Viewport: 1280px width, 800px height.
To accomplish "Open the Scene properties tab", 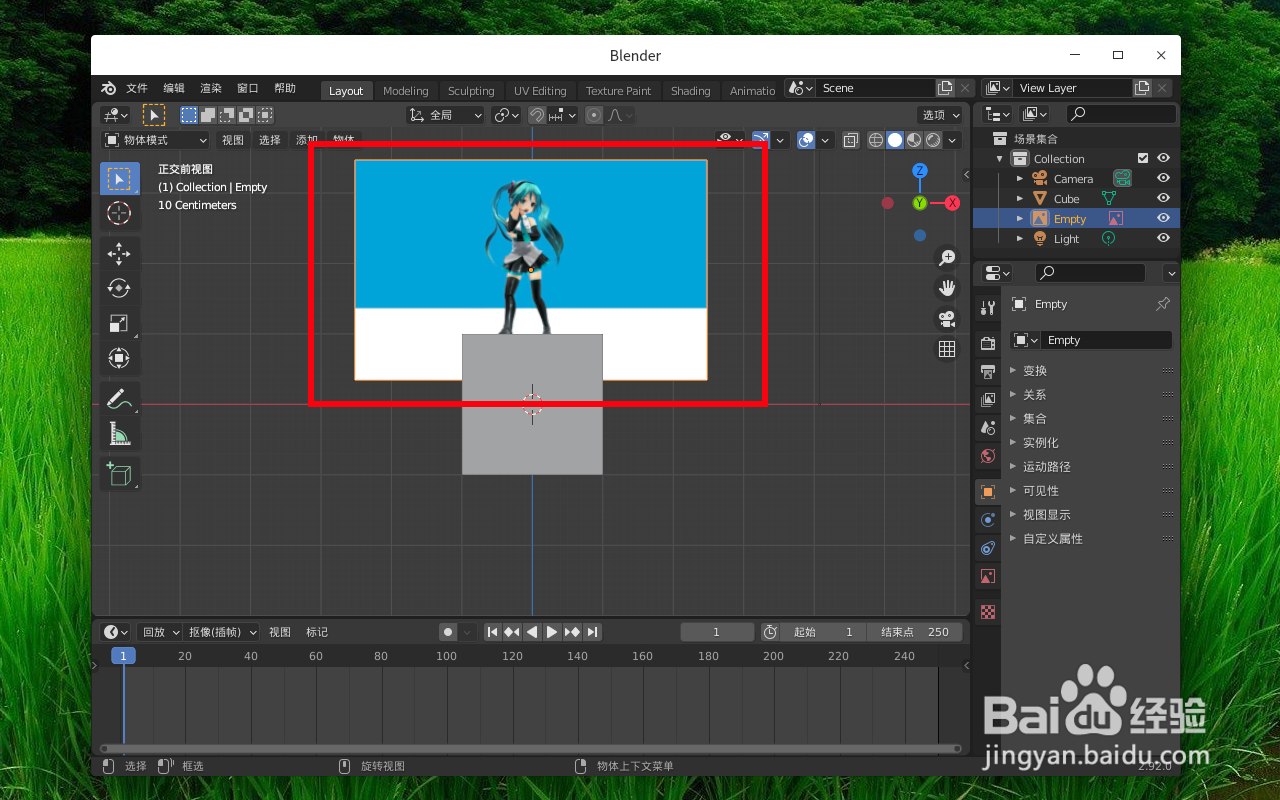I will point(988,427).
